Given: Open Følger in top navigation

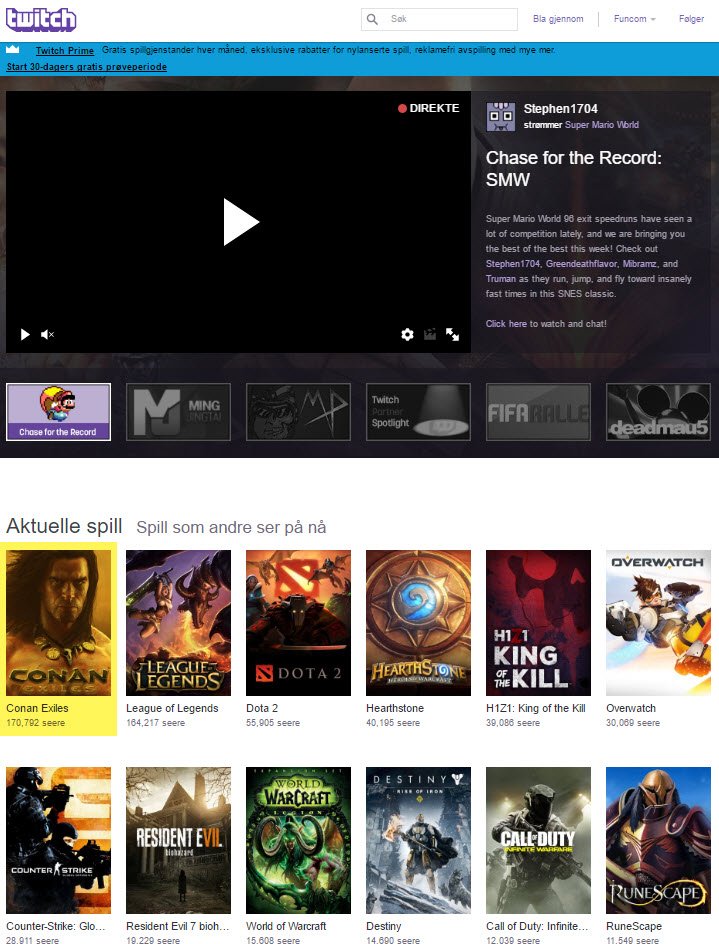Looking at the screenshot, I should pos(691,19).
